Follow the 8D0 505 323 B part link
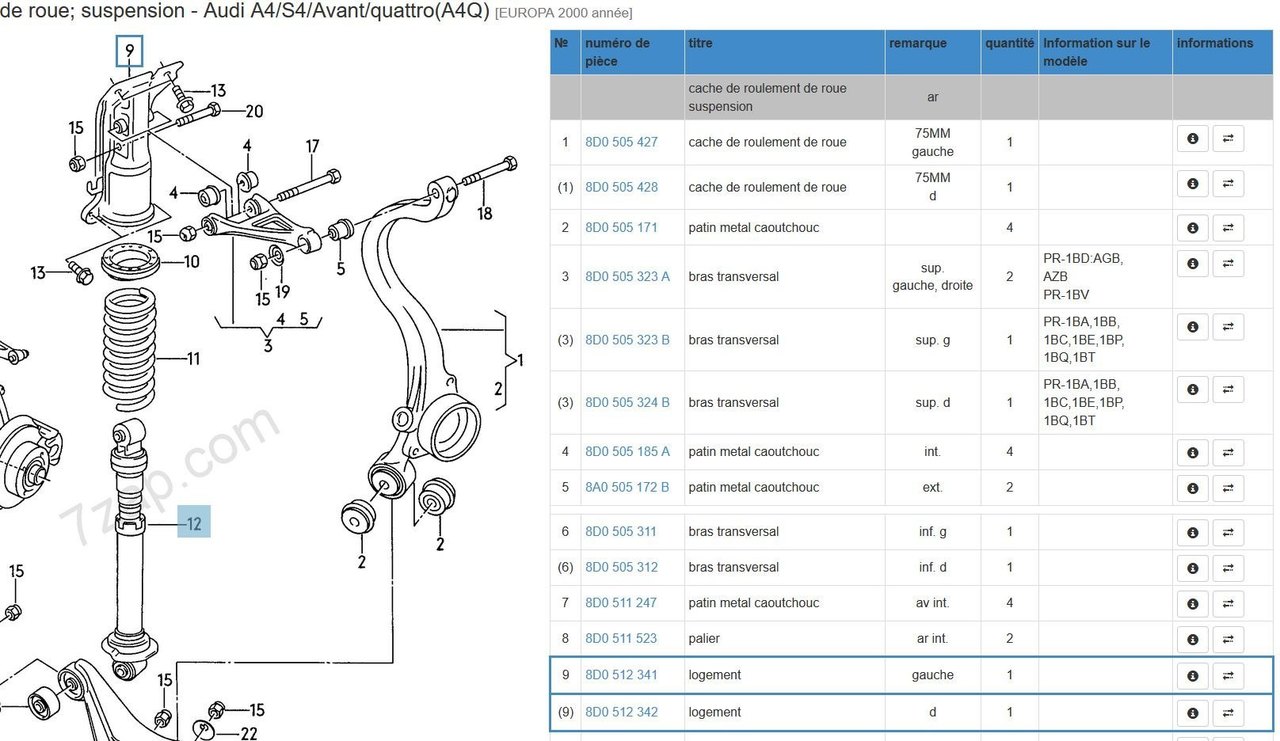 [x=627, y=340]
